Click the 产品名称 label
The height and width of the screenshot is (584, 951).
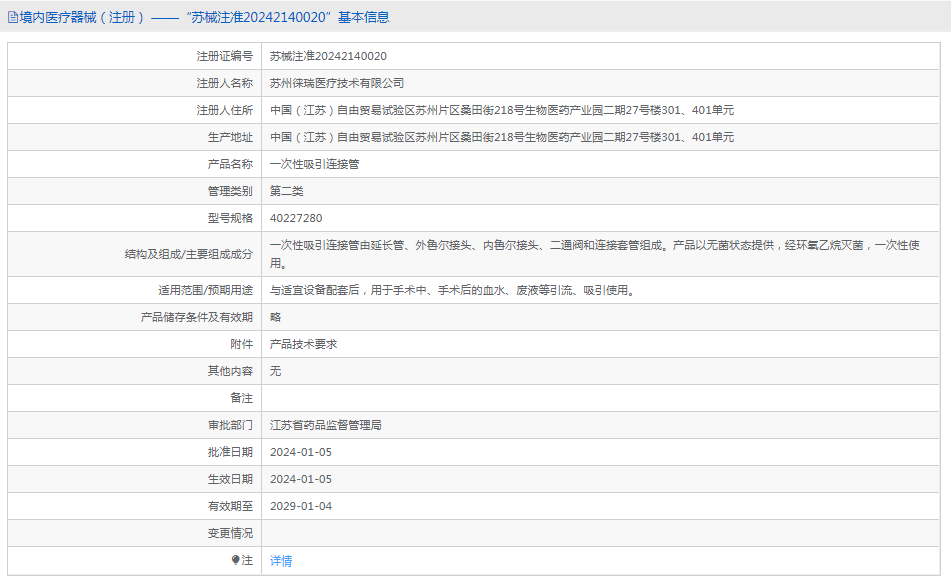230,164
